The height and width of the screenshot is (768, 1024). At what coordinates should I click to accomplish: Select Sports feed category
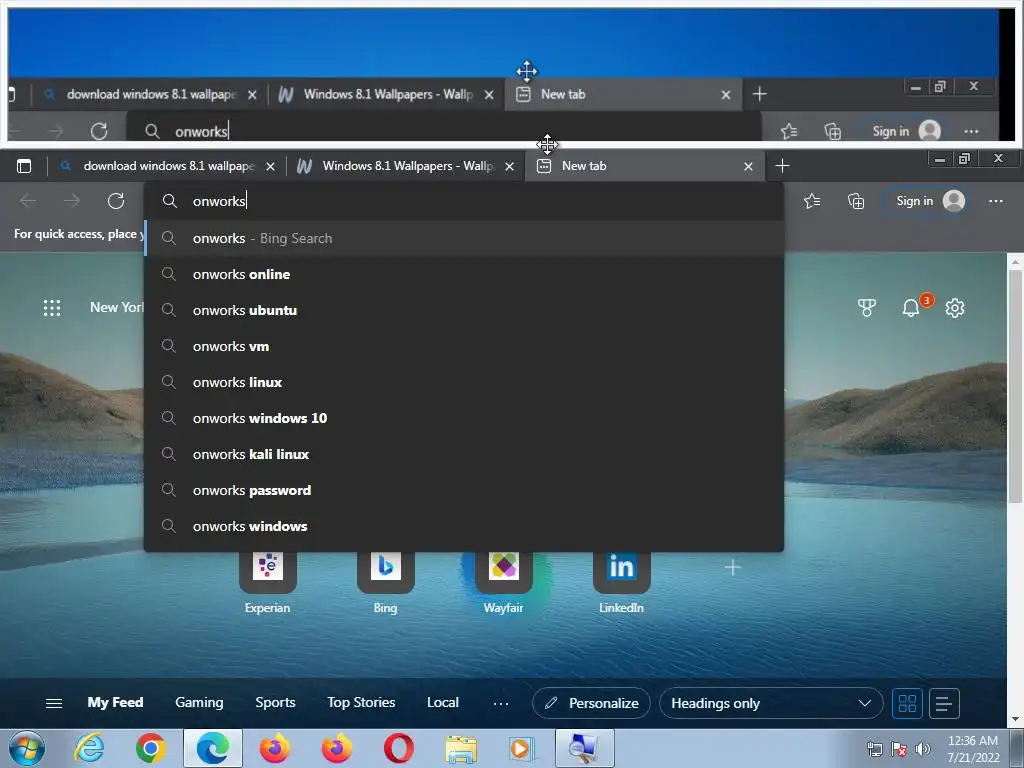click(276, 703)
